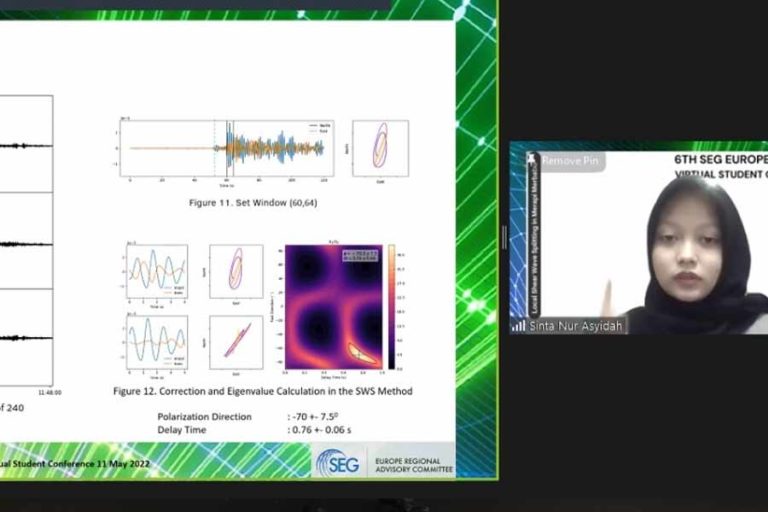768x512 pixels.
Task: Click the heatmap legend box
Action: pos(360,256)
